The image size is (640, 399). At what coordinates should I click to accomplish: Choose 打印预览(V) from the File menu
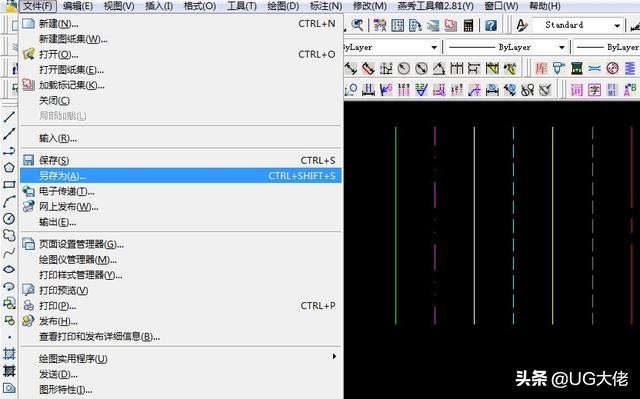pyautogui.click(x=180, y=290)
